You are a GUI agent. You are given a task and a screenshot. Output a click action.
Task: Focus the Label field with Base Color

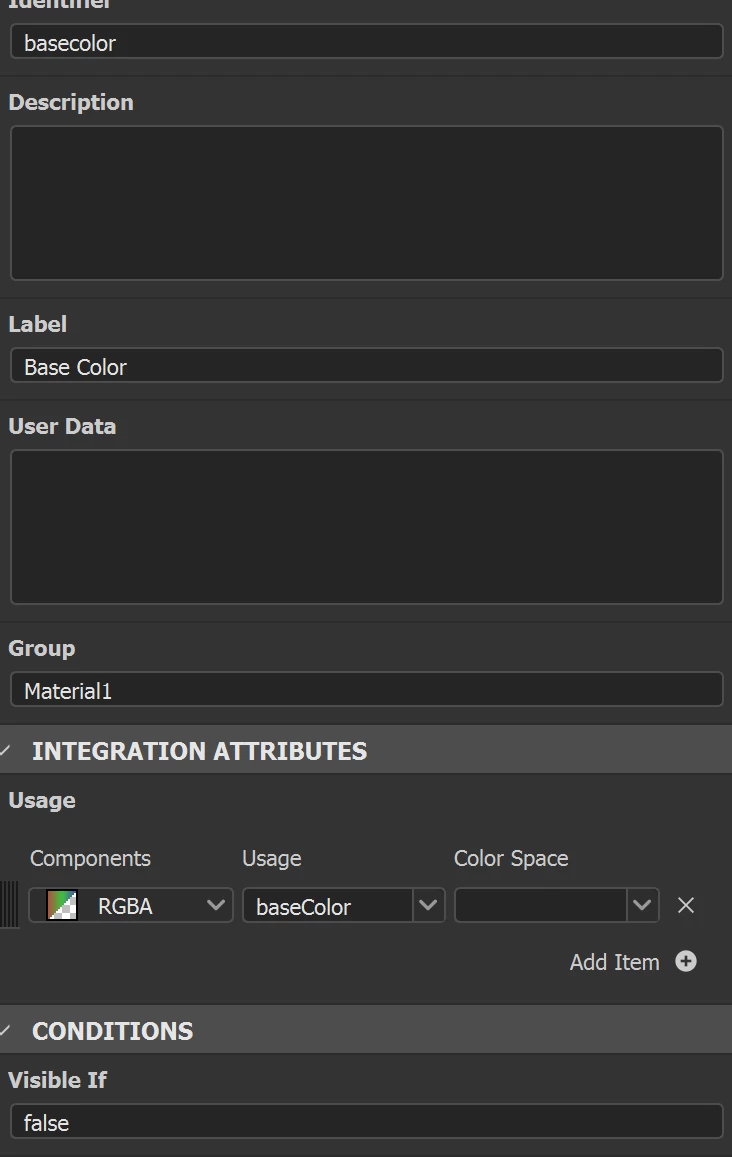(x=366, y=366)
